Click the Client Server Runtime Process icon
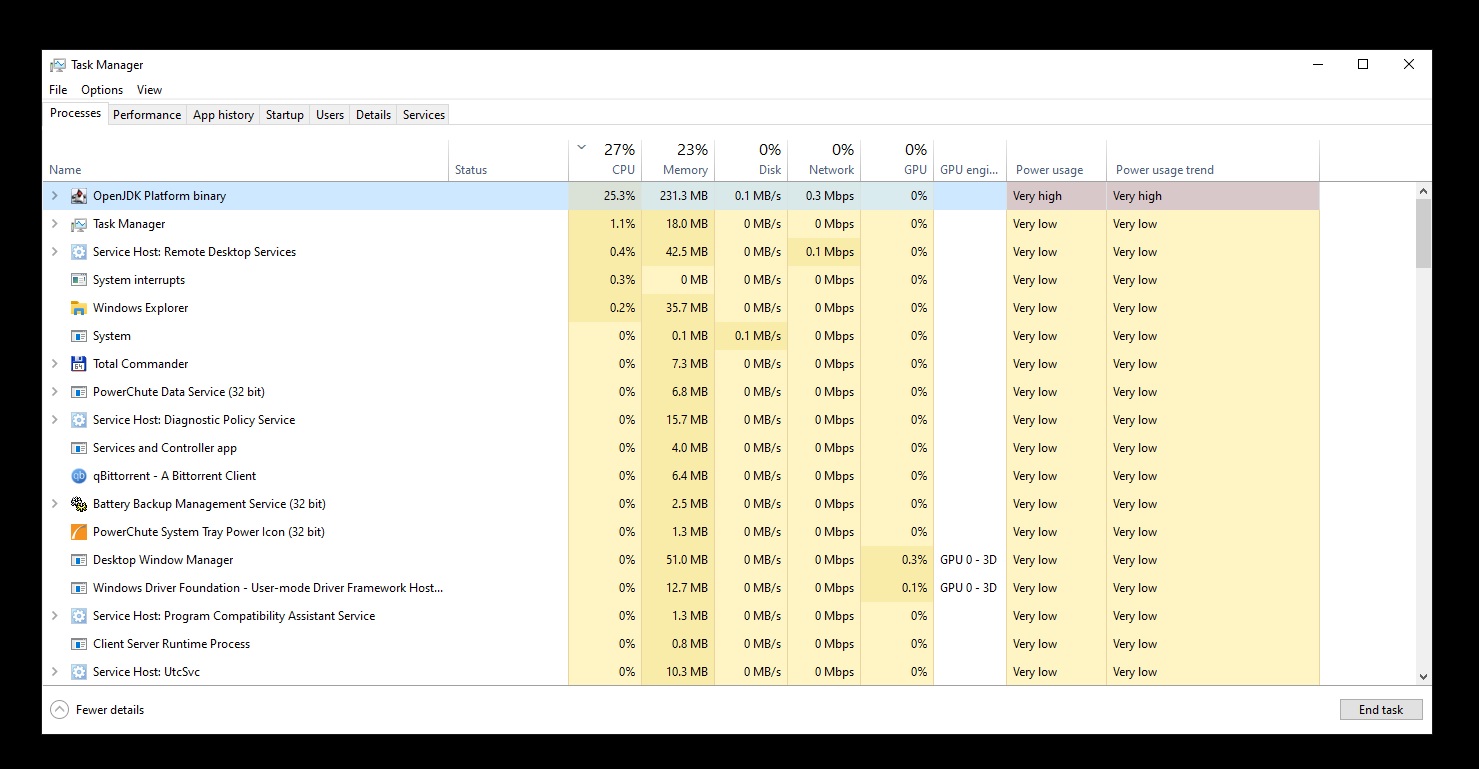The image size is (1479, 769). click(x=79, y=644)
